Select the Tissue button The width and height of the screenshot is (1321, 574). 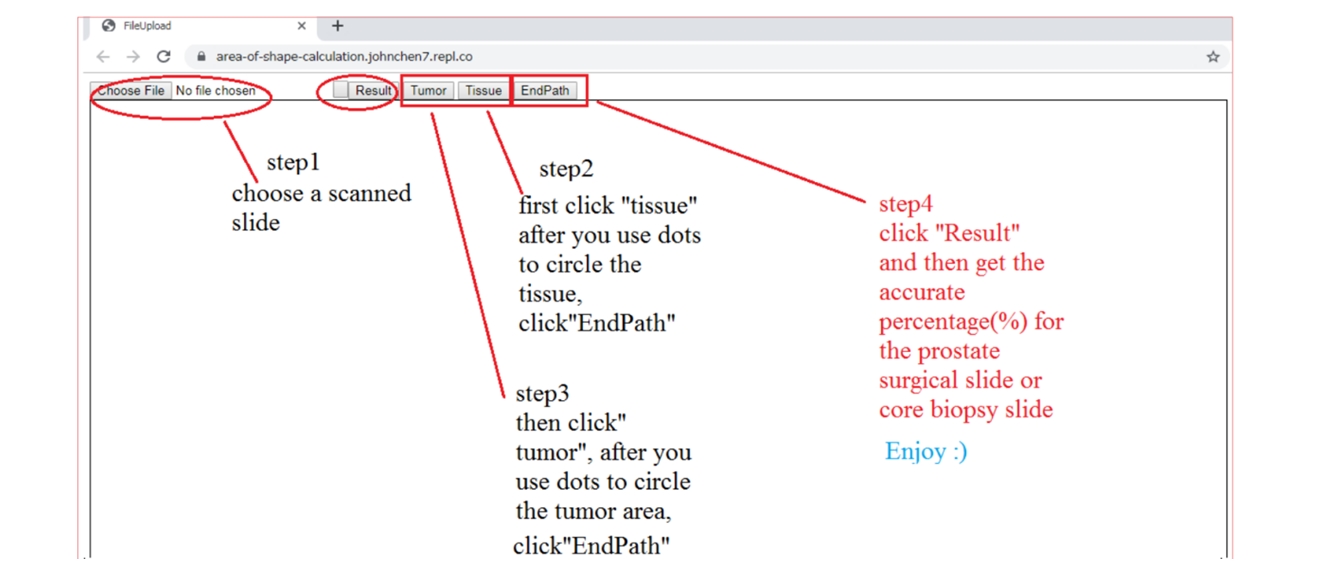click(x=483, y=90)
